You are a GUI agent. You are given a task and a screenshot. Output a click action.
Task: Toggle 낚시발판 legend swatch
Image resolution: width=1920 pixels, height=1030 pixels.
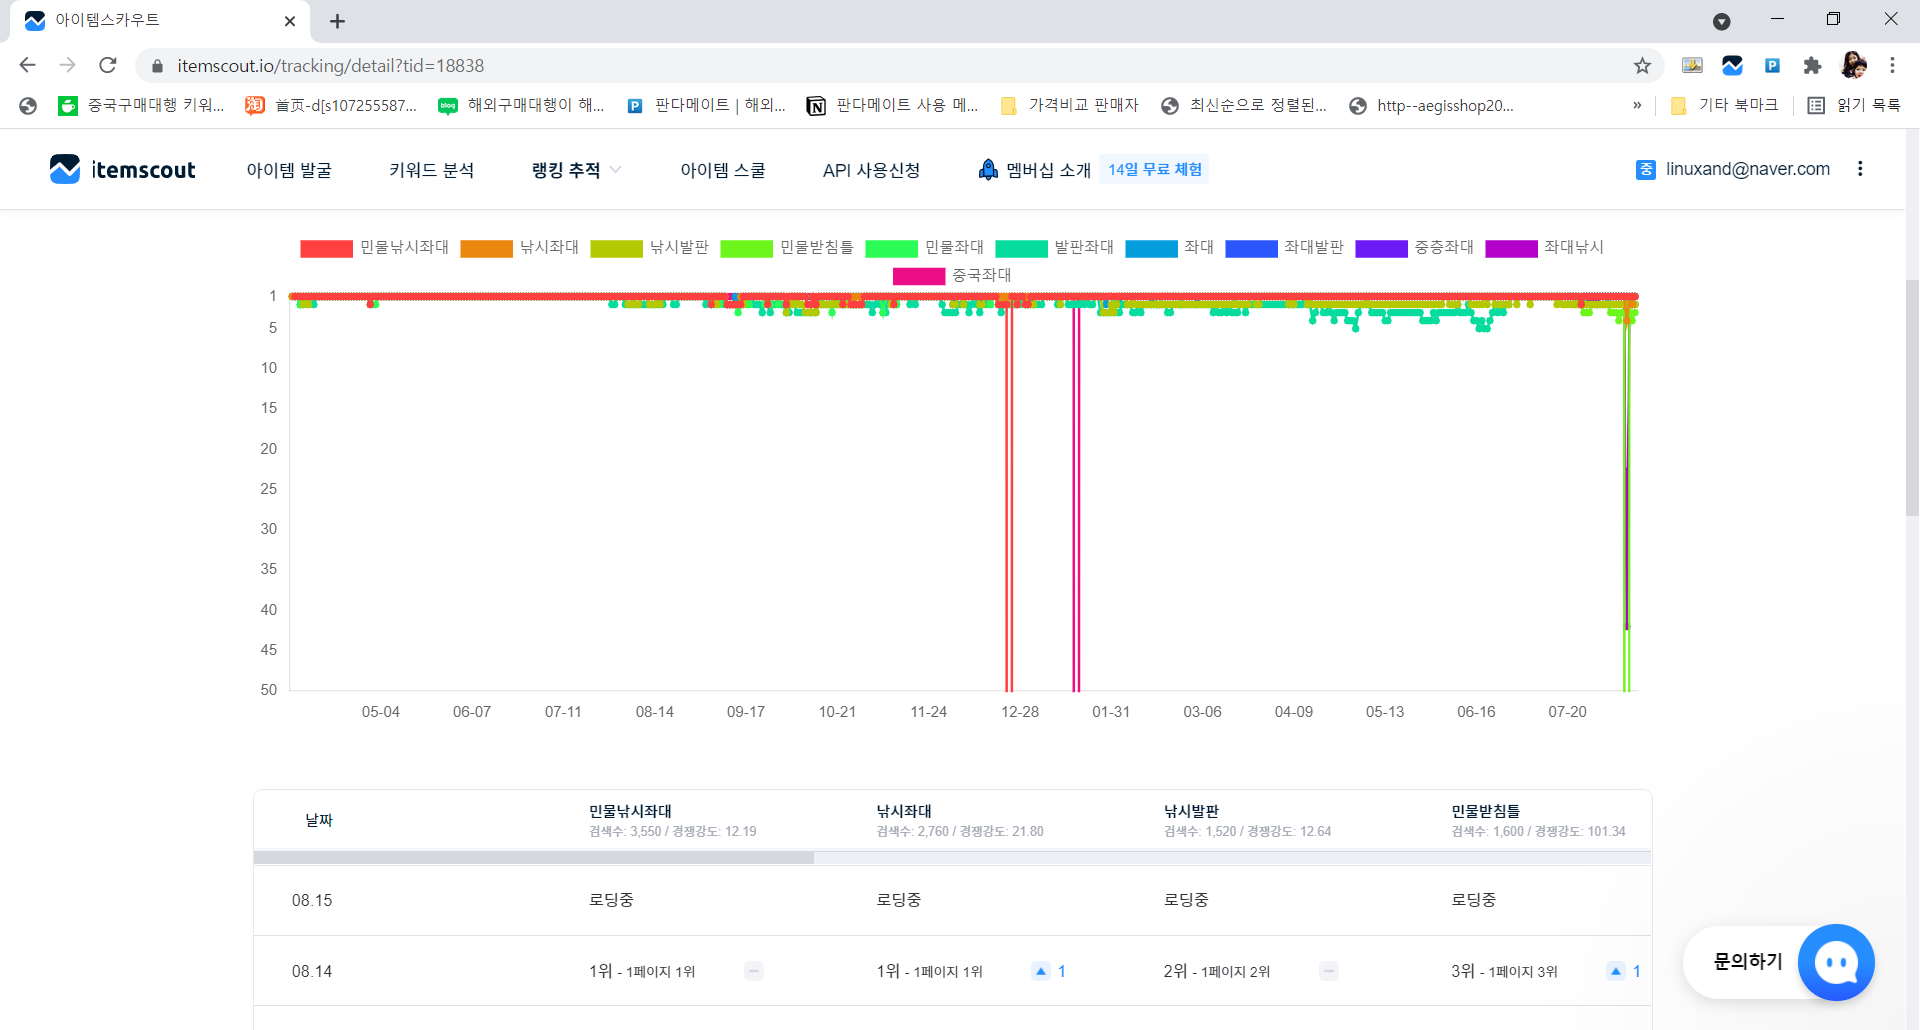click(x=617, y=248)
